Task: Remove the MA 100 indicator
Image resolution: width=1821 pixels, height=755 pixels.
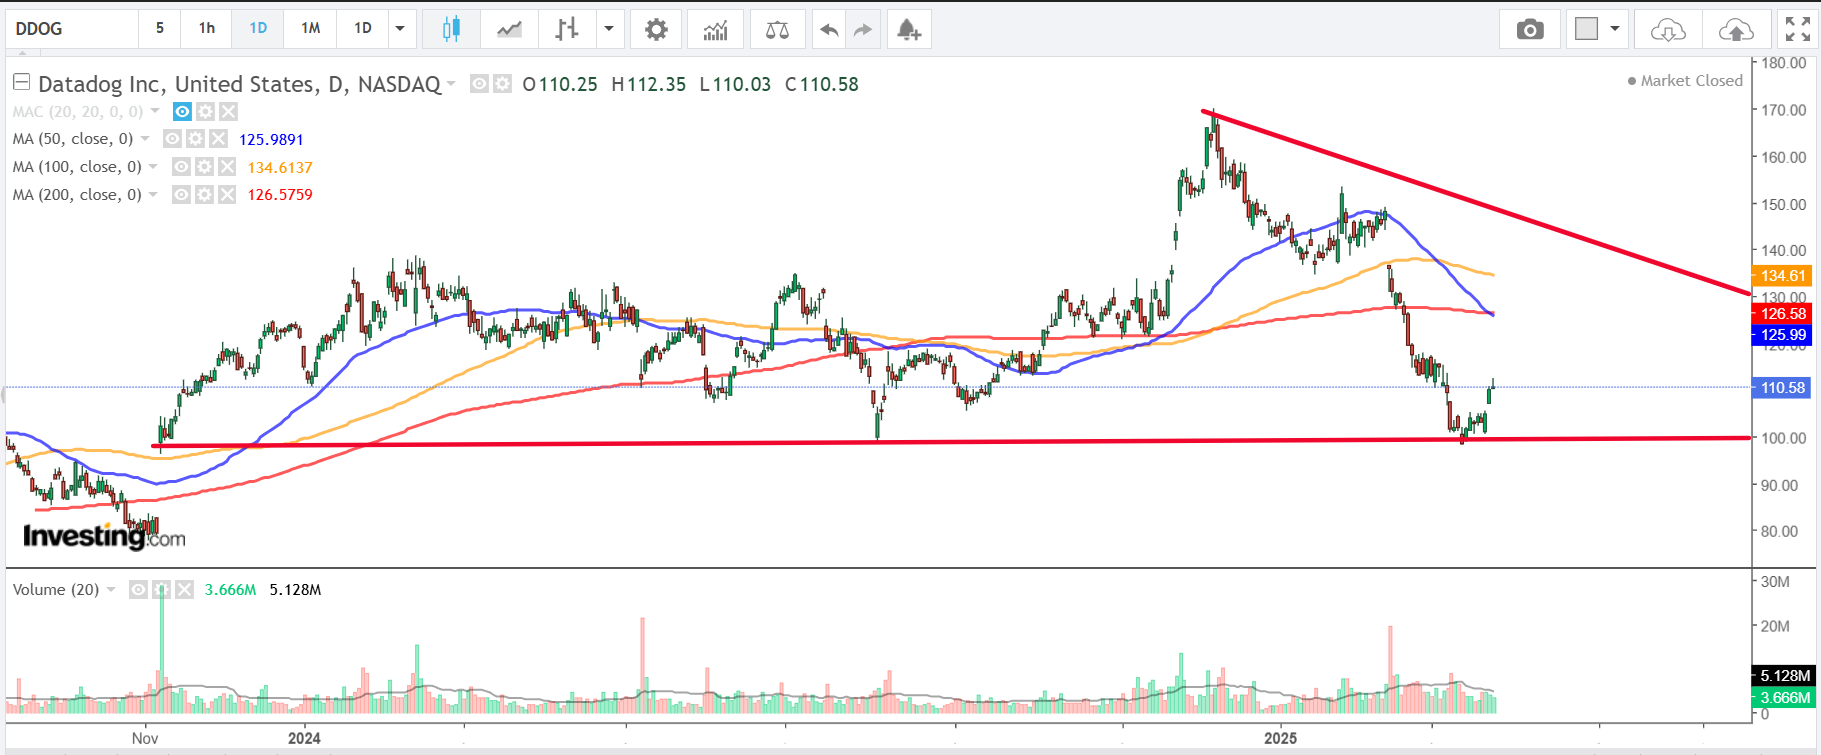Action: pyautogui.click(x=227, y=167)
